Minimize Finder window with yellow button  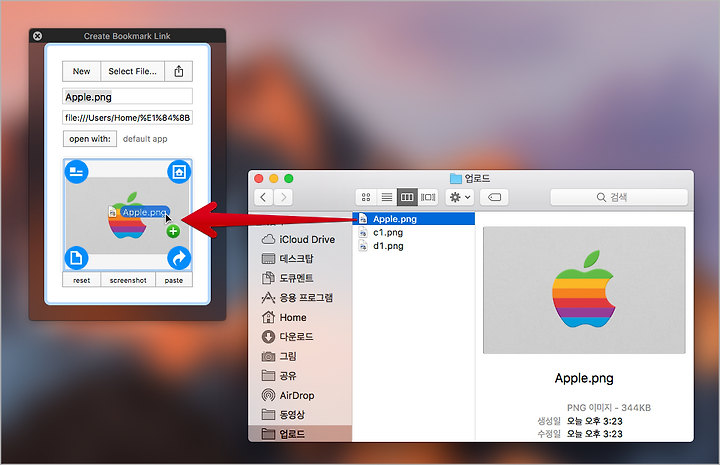[274, 179]
